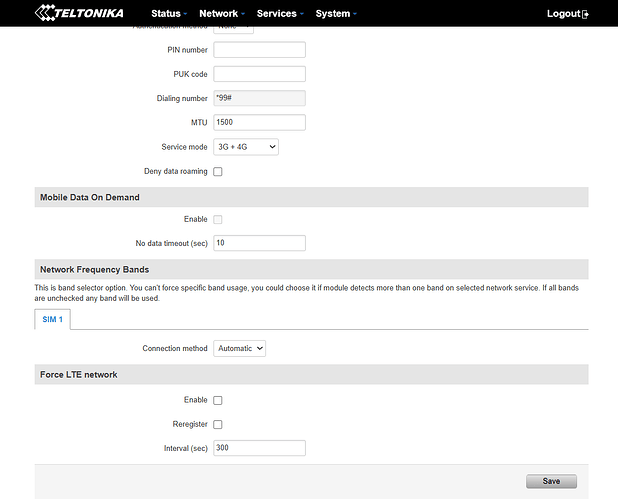Viewport: 618px width, 499px height.
Task: Open the Network menu
Action: click(x=222, y=14)
